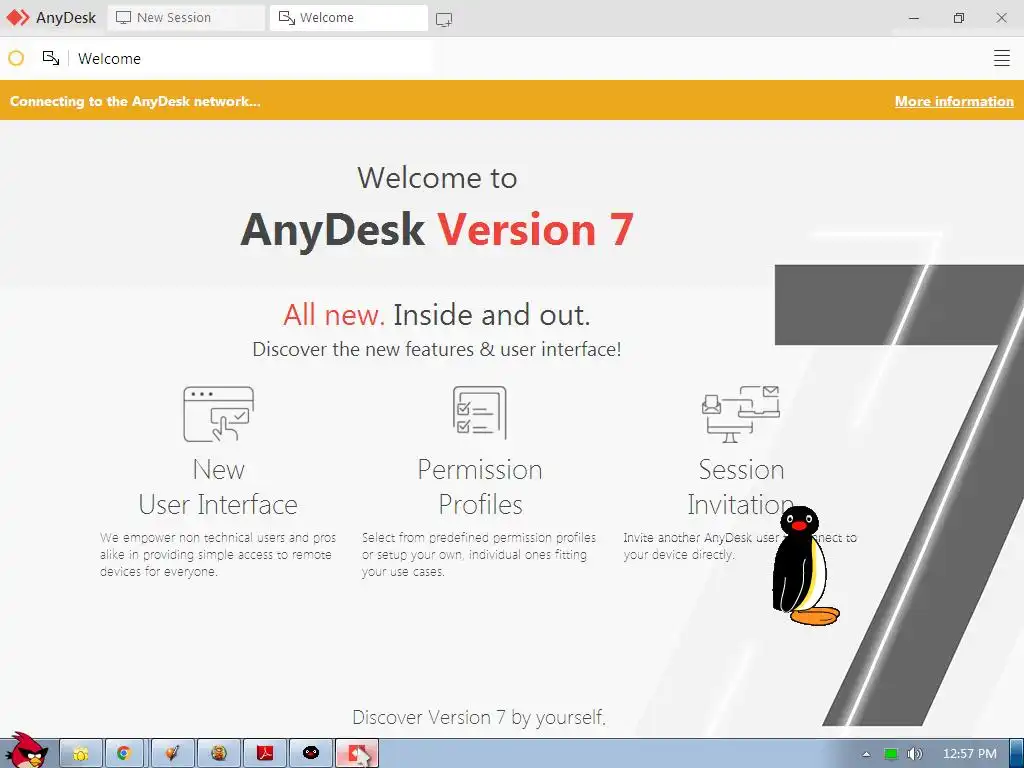Viewport: 1024px width, 768px height.
Task: Click the green tray status icon
Action: coord(891,754)
